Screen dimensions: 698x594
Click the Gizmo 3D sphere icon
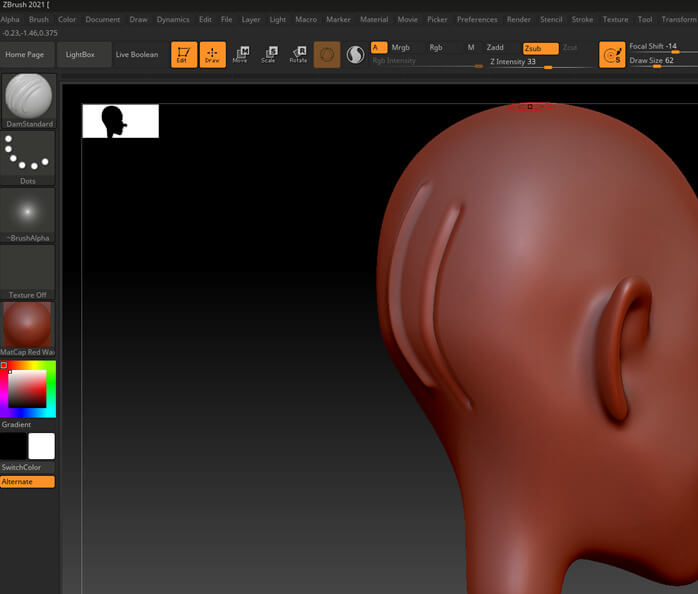point(327,55)
